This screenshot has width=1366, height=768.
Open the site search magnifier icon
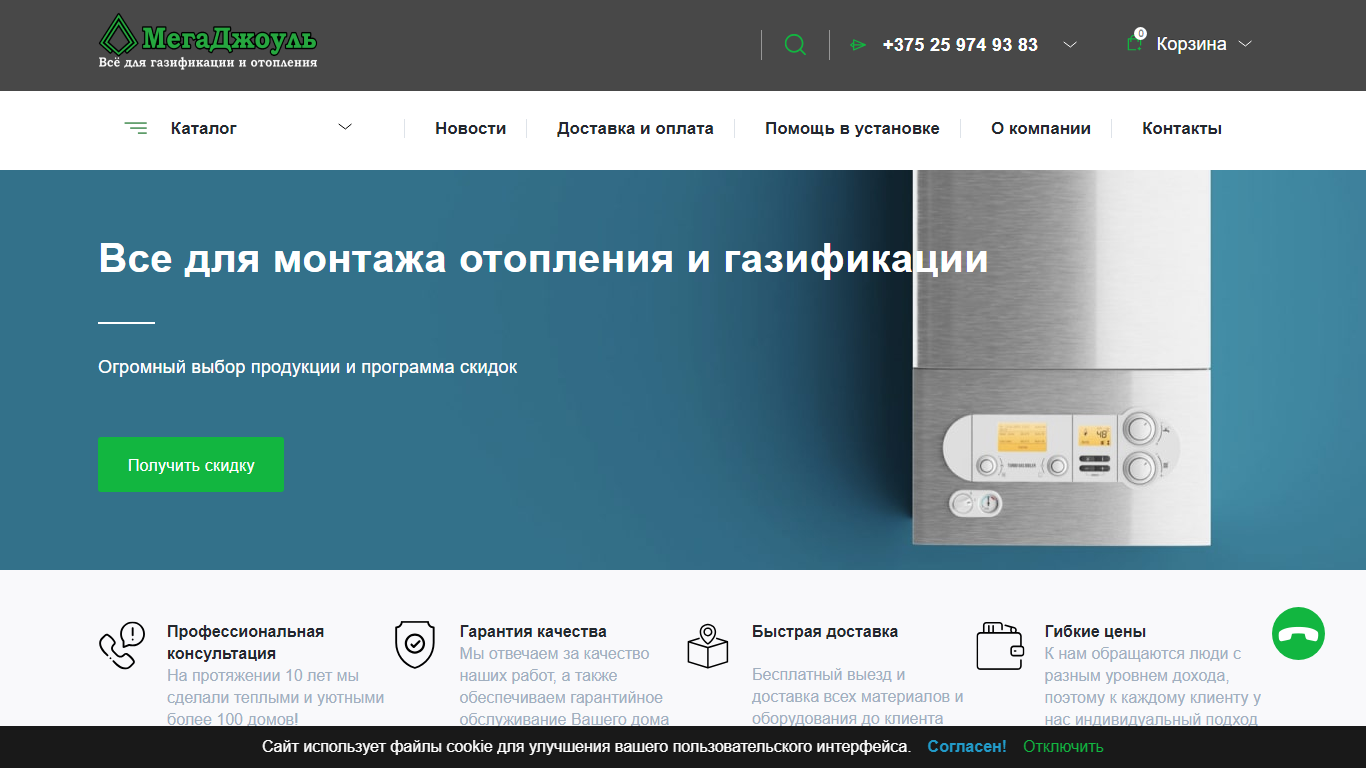(795, 45)
